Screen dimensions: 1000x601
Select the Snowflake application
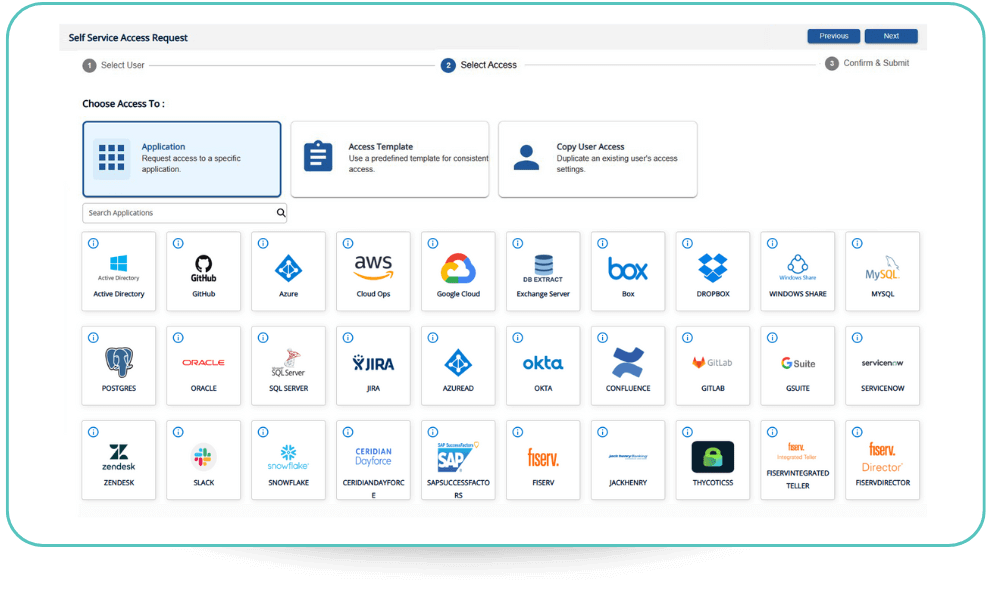288,460
